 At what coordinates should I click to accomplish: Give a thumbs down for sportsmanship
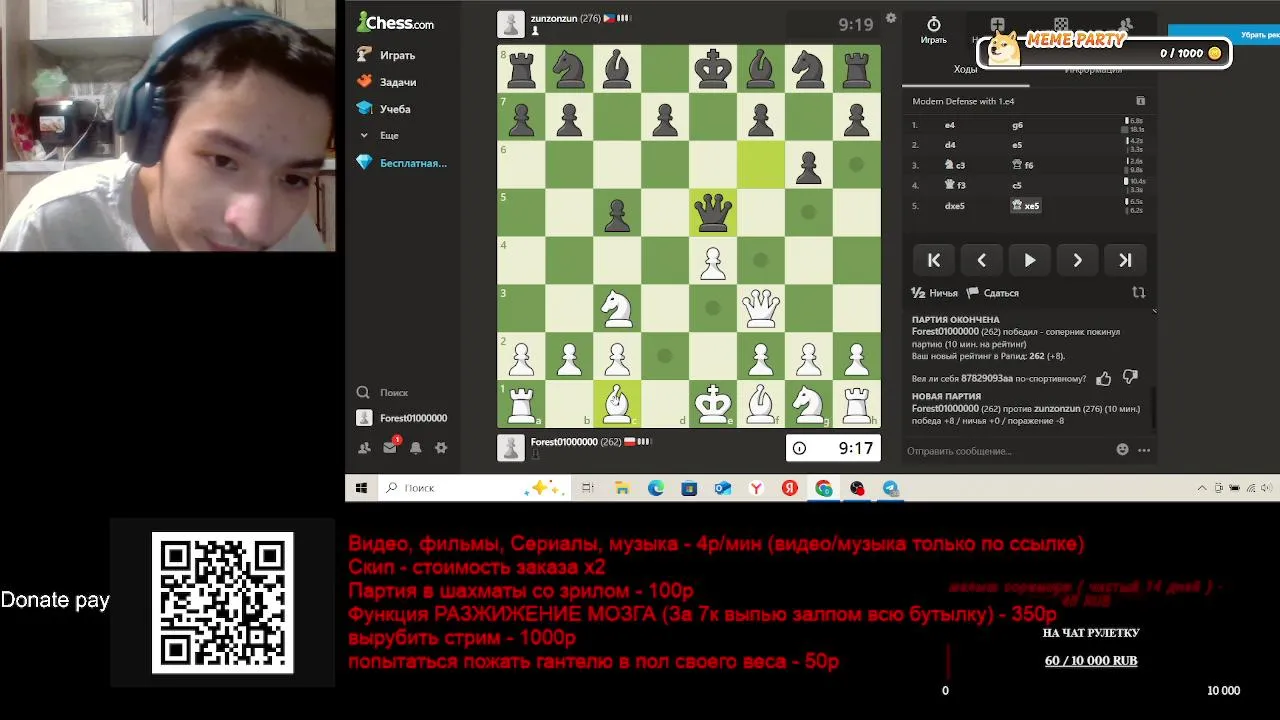click(x=1130, y=378)
